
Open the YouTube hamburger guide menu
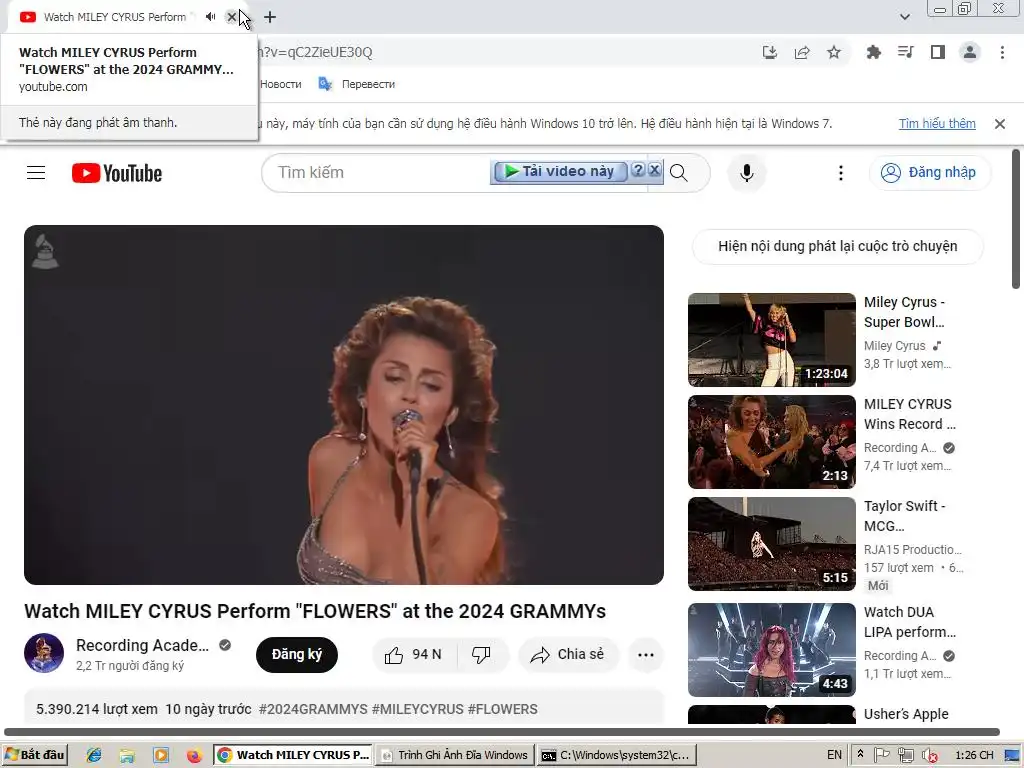click(36, 172)
